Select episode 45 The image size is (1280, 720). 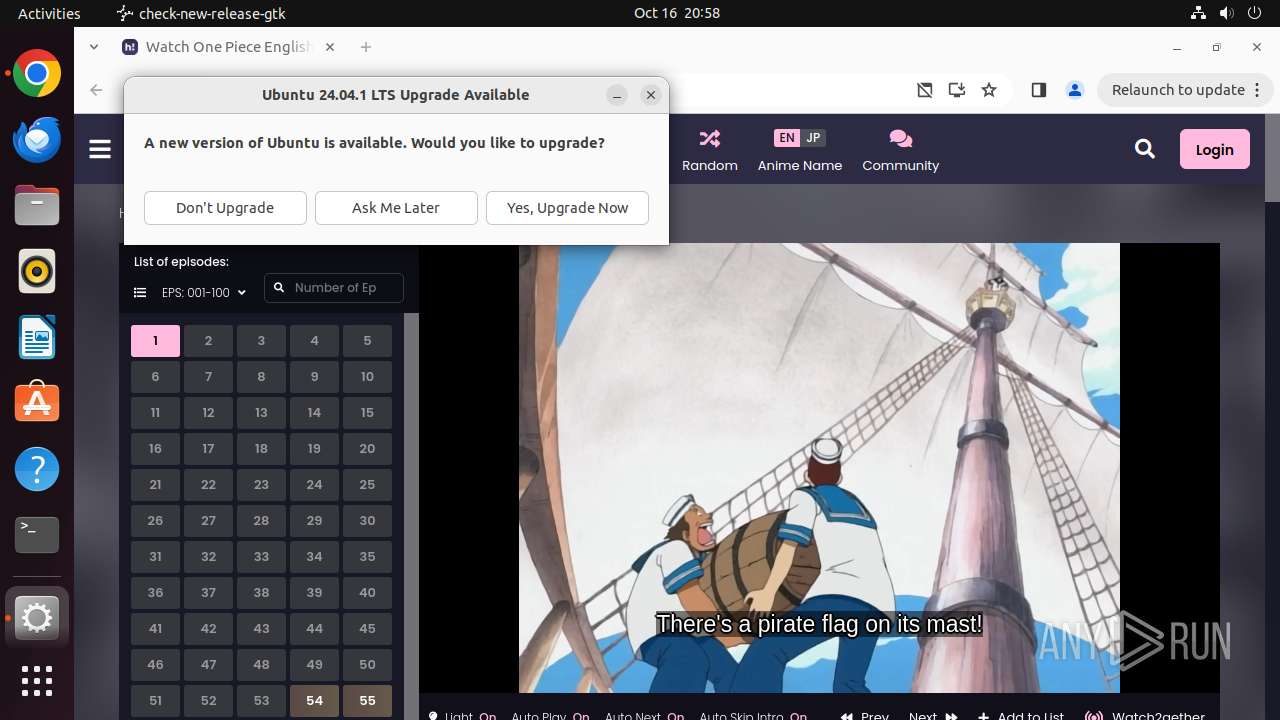click(367, 629)
